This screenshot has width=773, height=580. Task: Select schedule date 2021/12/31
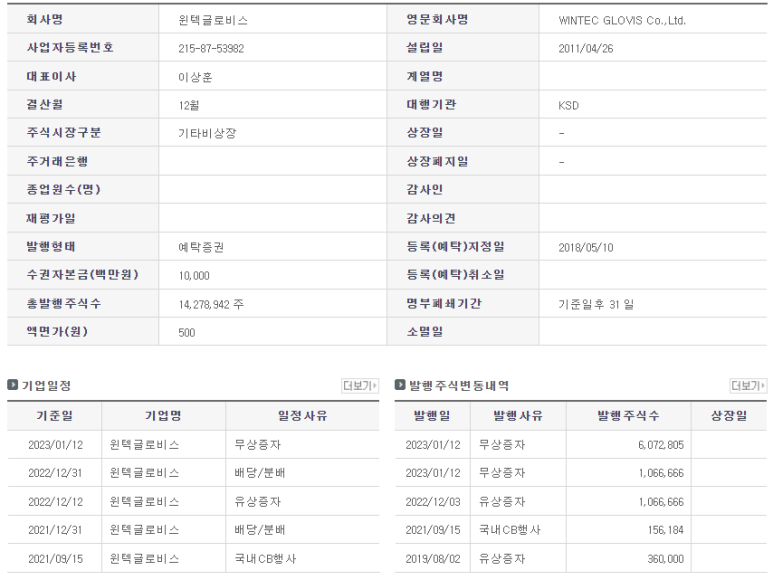click(x=55, y=530)
